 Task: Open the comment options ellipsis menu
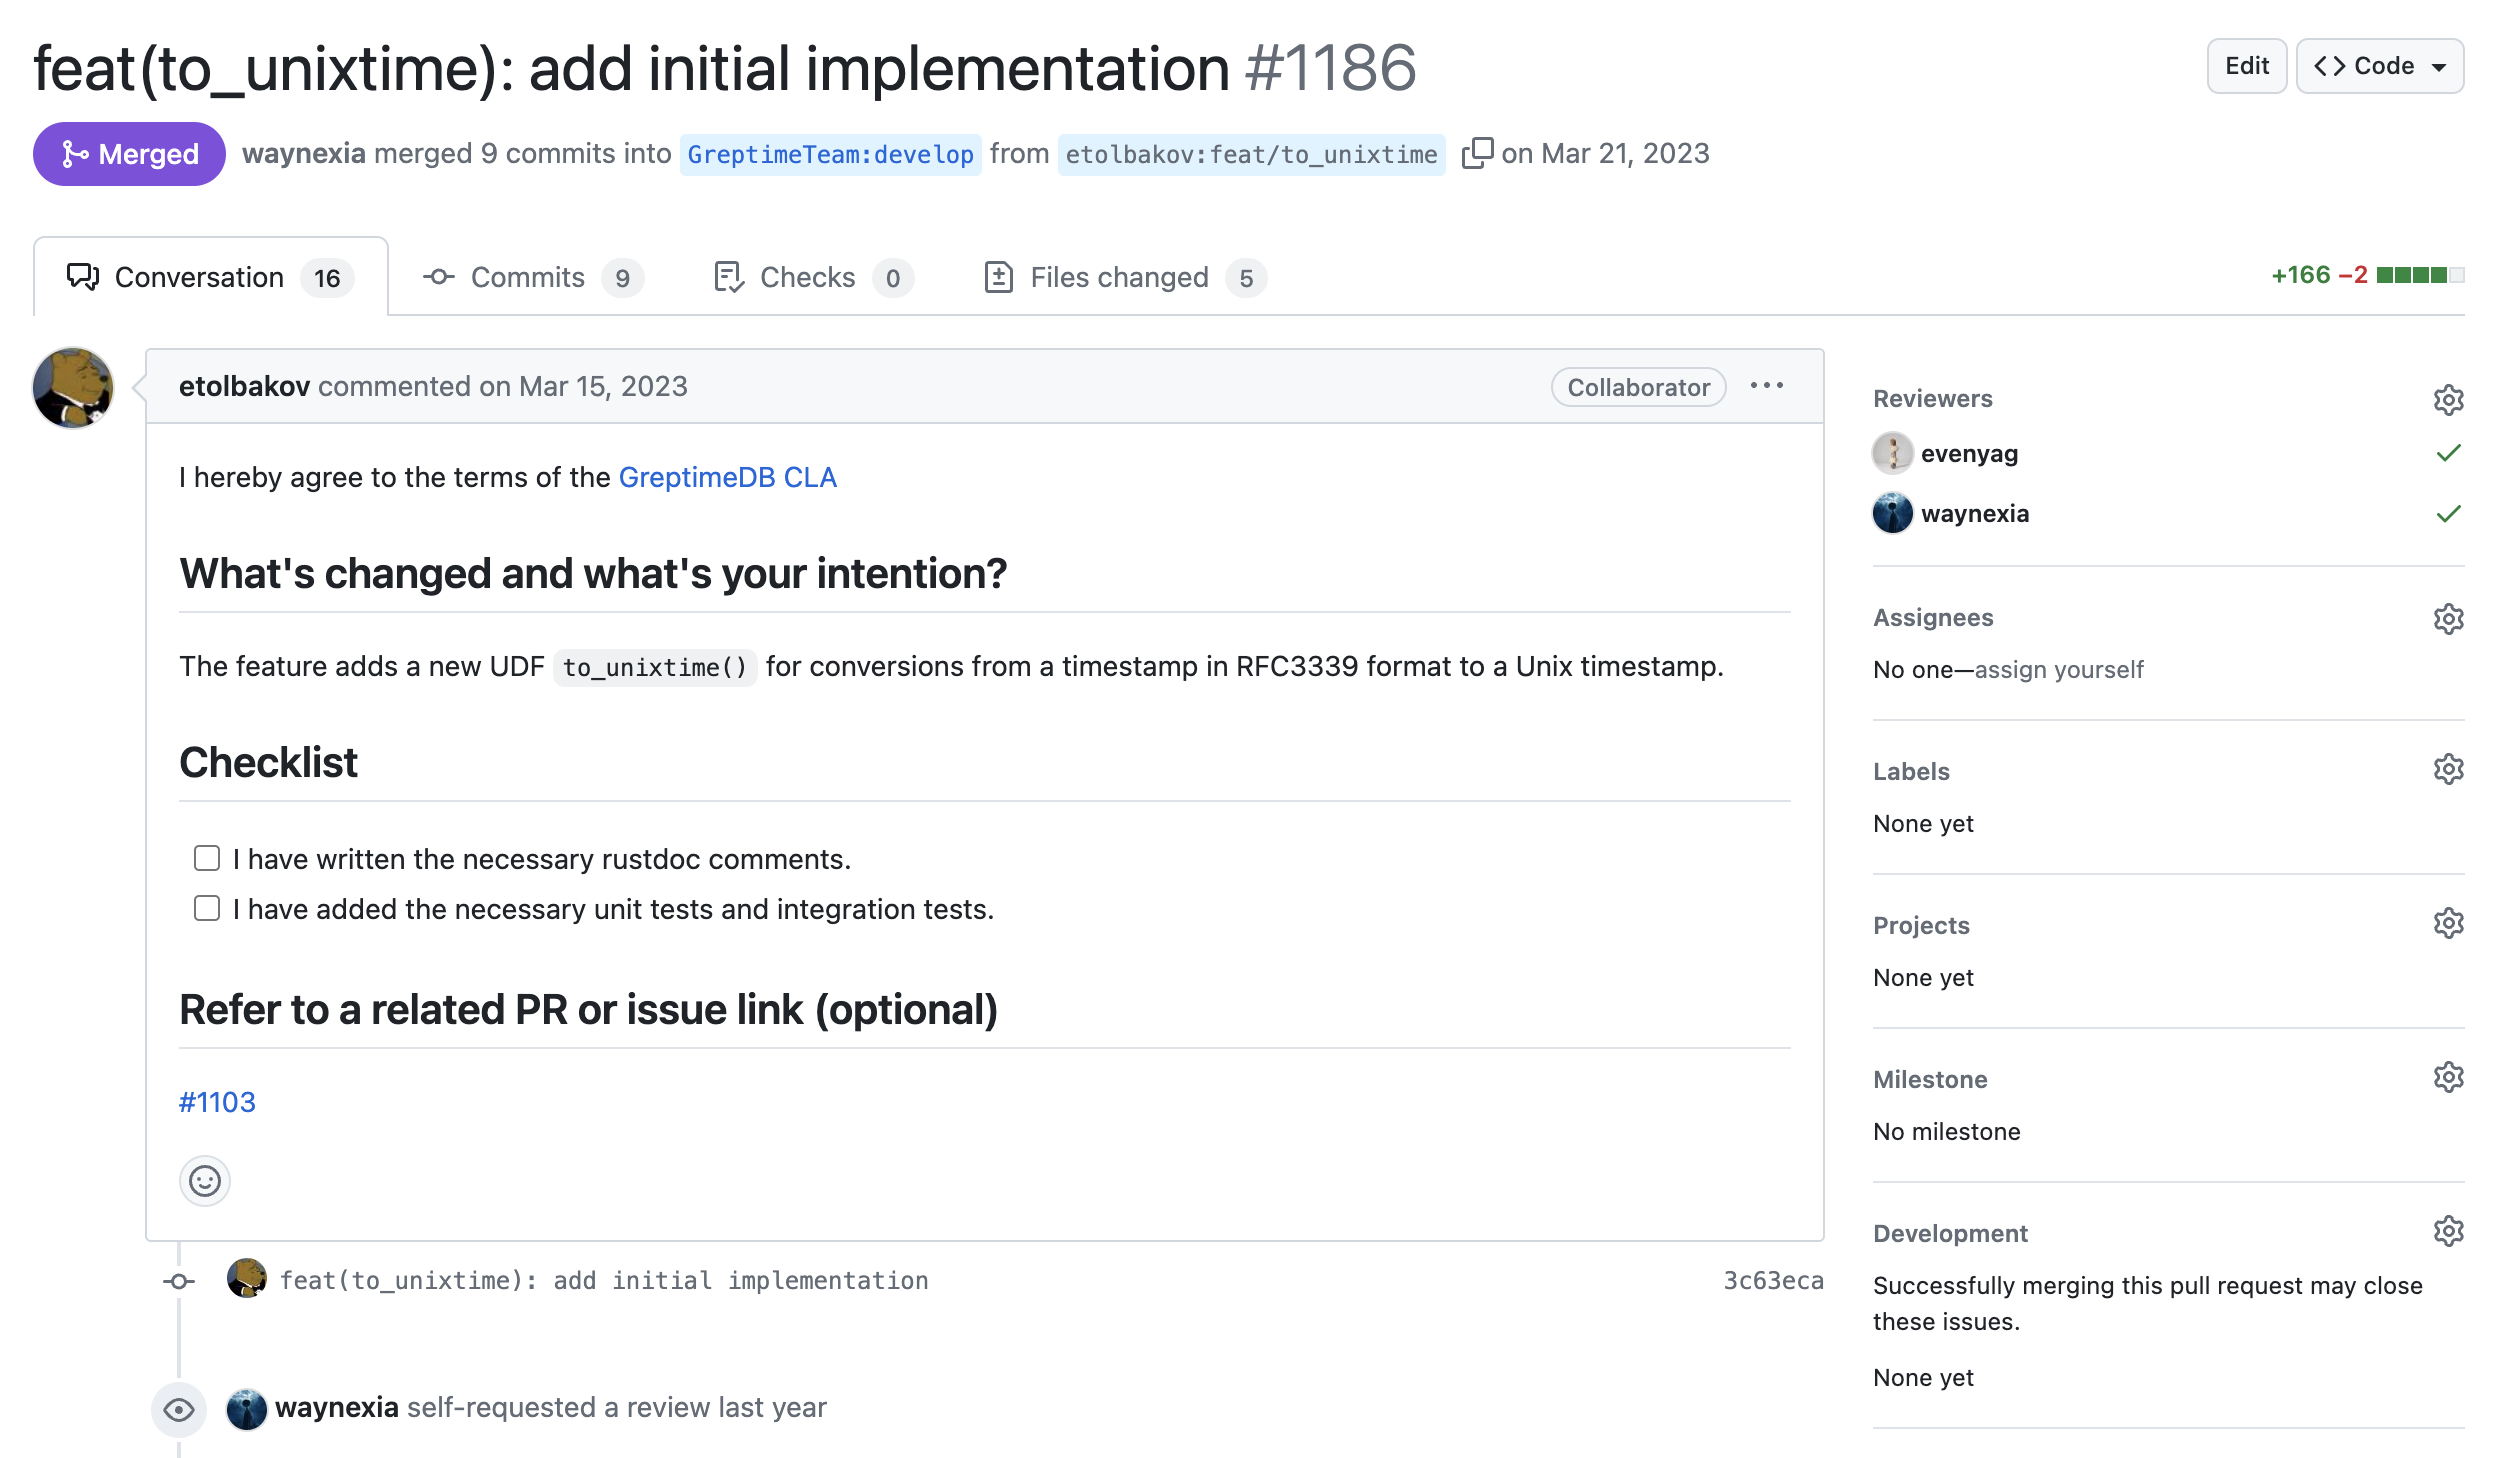point(1766,387)
